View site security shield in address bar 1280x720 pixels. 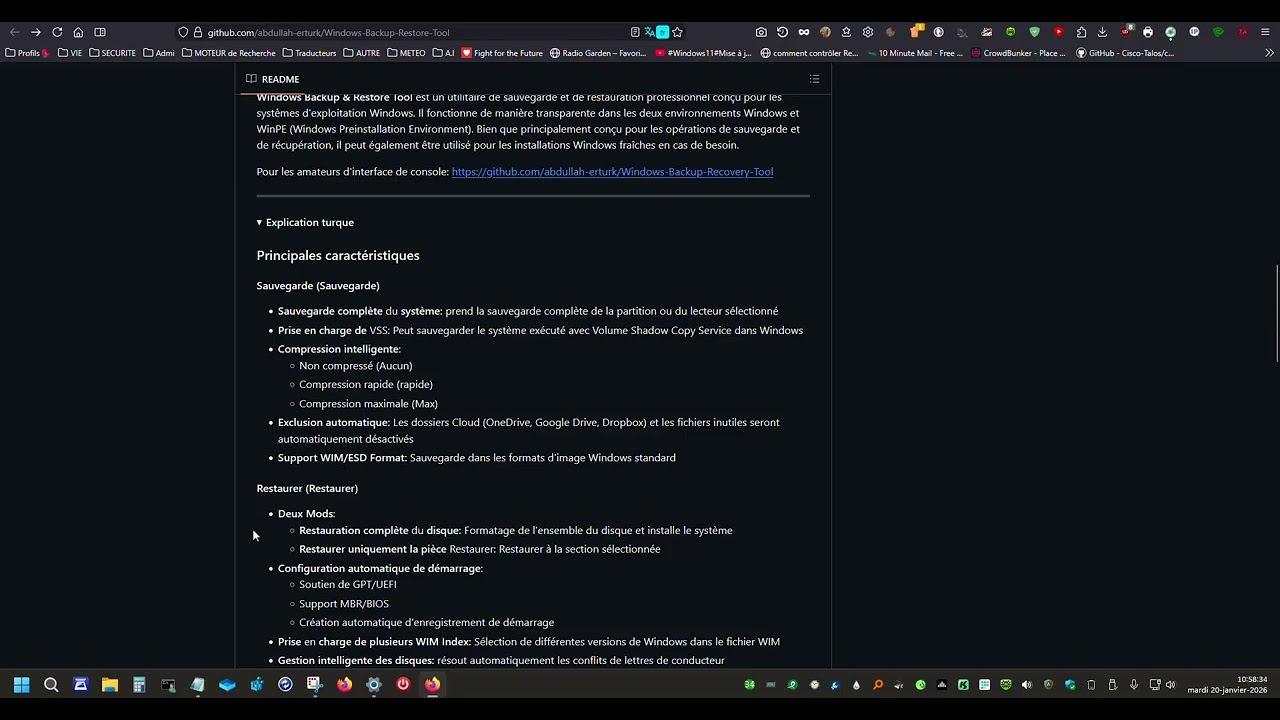click(x=183, y=32)
